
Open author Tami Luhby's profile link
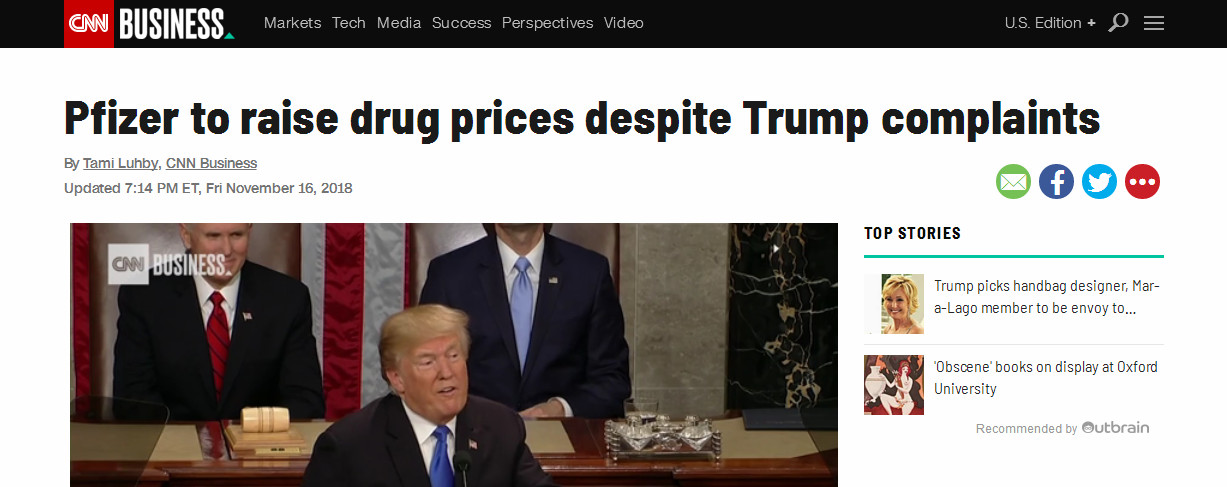point(120,163)
